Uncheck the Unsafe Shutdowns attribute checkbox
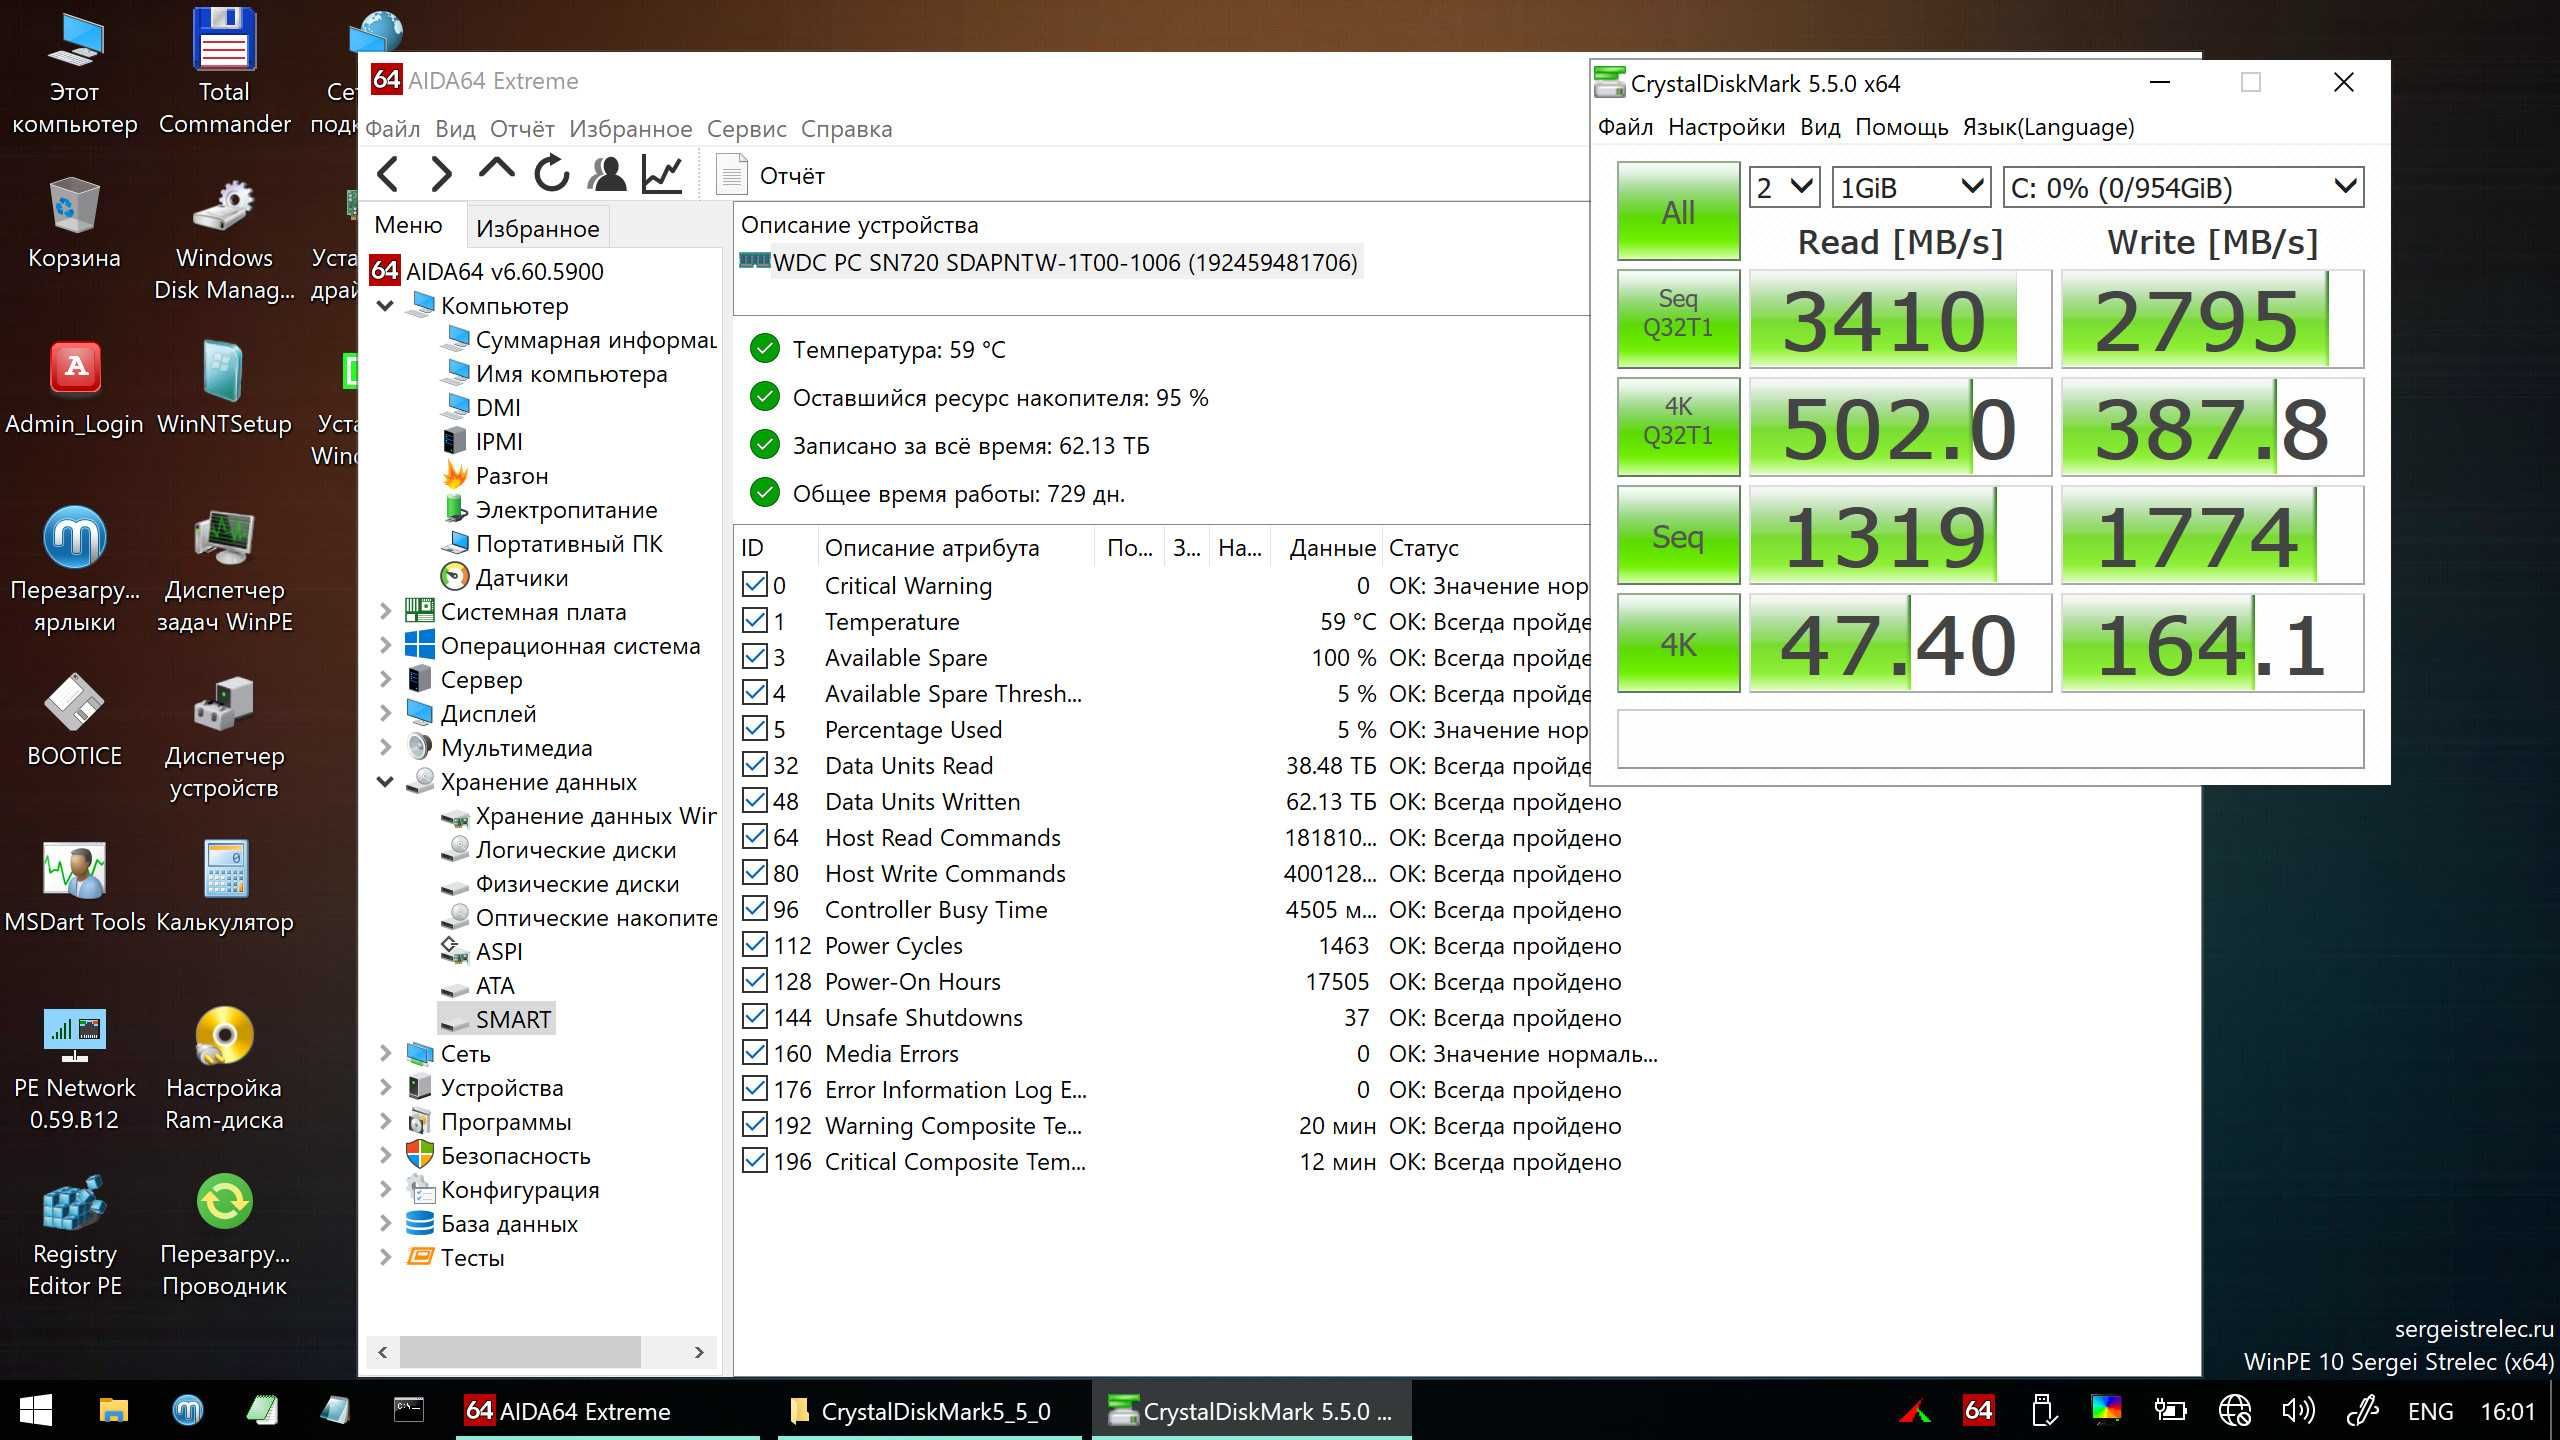Image resolution: width=2560 pixels, height=1440 pixels. pyautogui.click(x=754, y=1017)
